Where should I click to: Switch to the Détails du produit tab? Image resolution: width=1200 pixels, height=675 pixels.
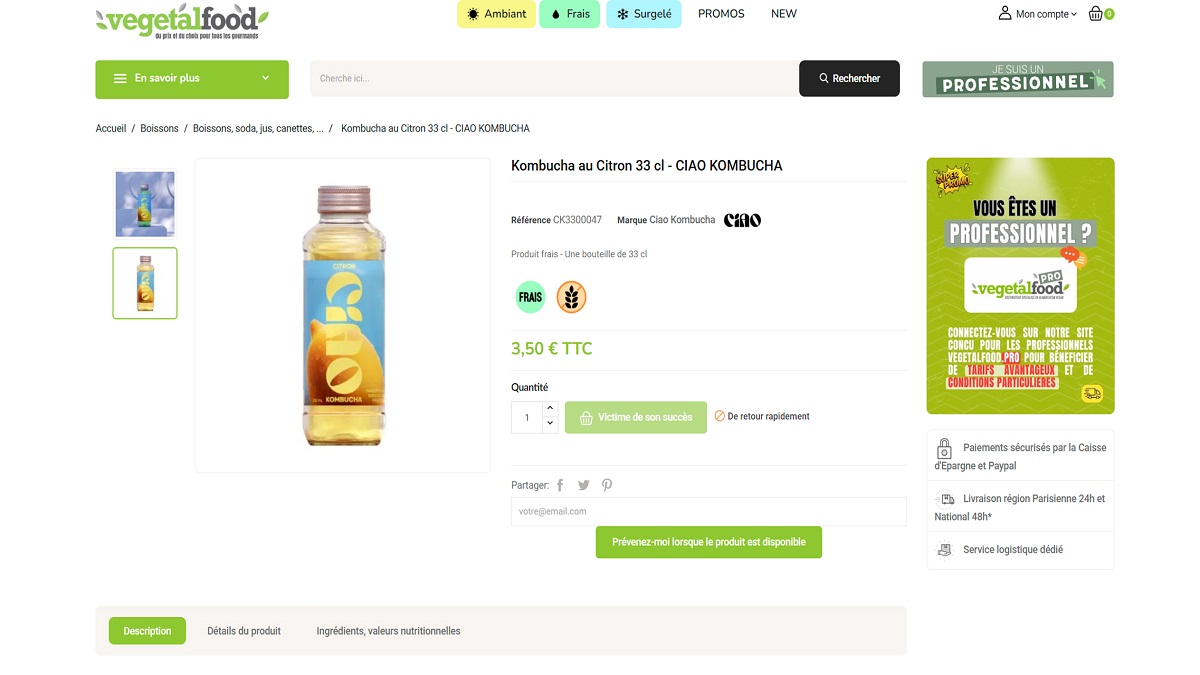(x=243, y=630)
